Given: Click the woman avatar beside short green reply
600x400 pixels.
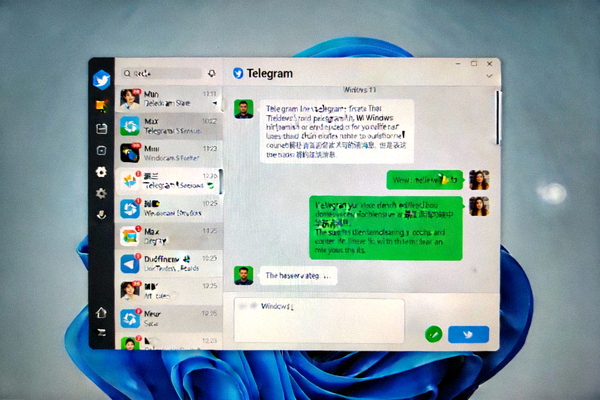Looking at the screenshot, I should (x=479, y=180).
